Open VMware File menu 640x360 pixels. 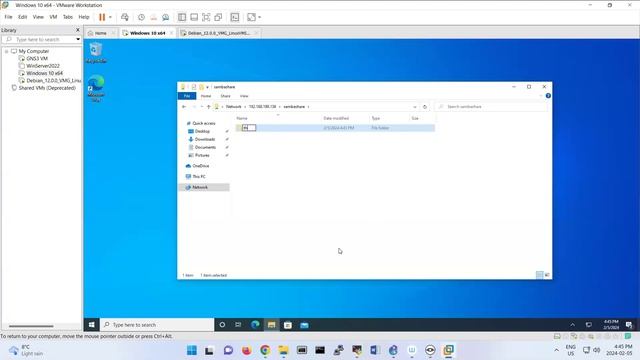tap(8, 17)
